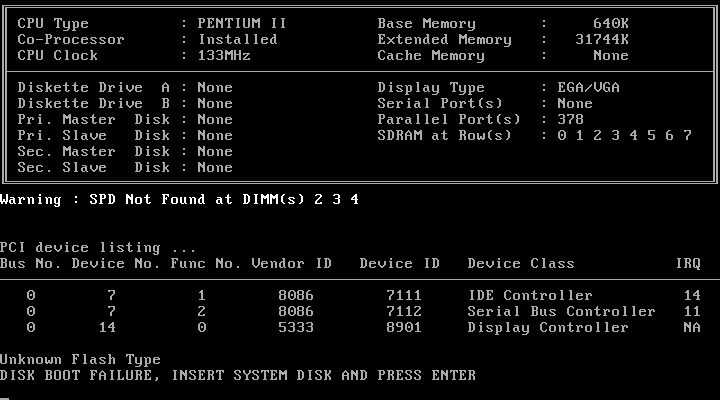Click the '0 1 2 3 4 5 6 7' SDRAM rows

pos(624,135)
